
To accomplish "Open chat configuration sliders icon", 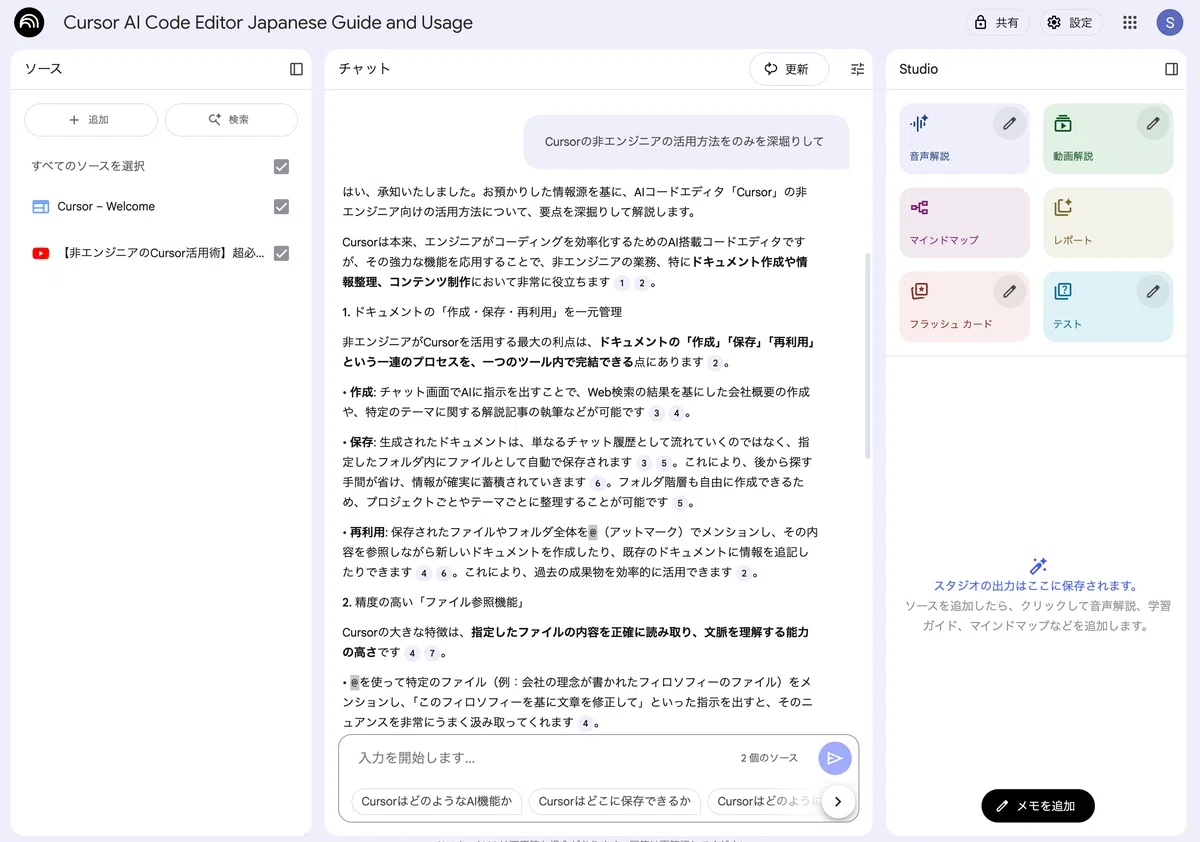I will tap(858, 69).
